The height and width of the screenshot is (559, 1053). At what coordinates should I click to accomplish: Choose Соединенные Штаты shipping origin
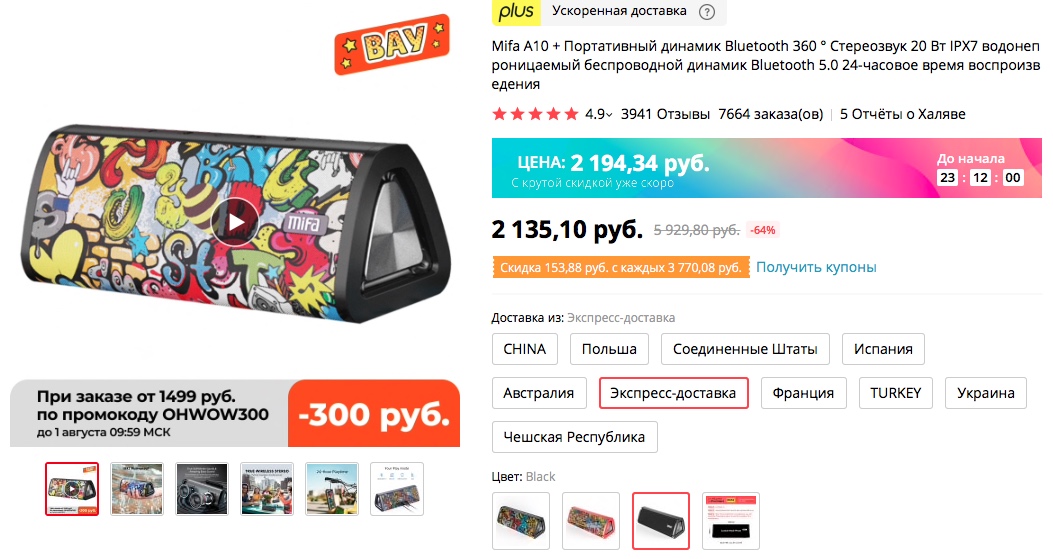click(745, 349)
